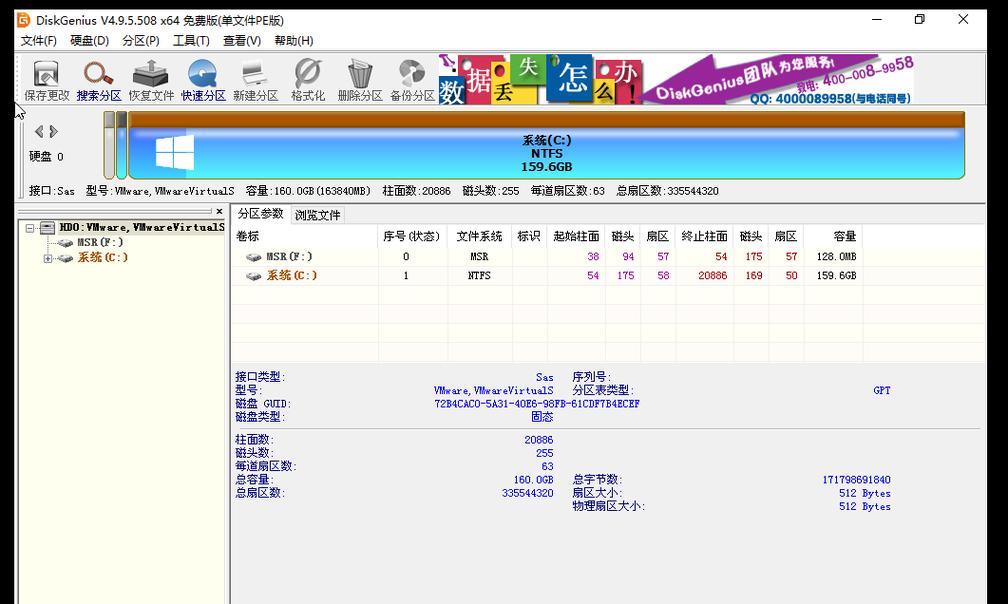Click the 终止柱面 column header
Viewport: 1008px width, 604px height.
click(704, 236)
